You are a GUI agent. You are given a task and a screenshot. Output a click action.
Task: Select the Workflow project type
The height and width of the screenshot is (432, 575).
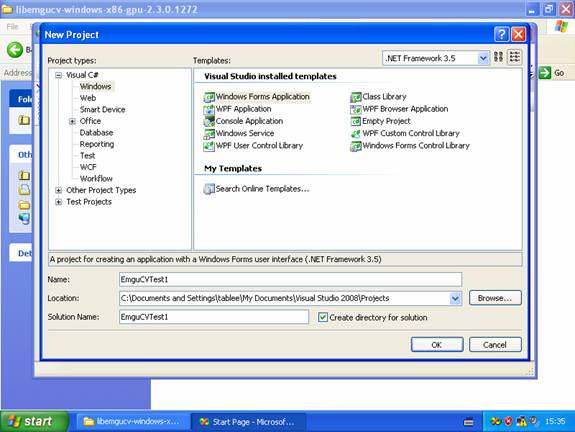point(96,179)
